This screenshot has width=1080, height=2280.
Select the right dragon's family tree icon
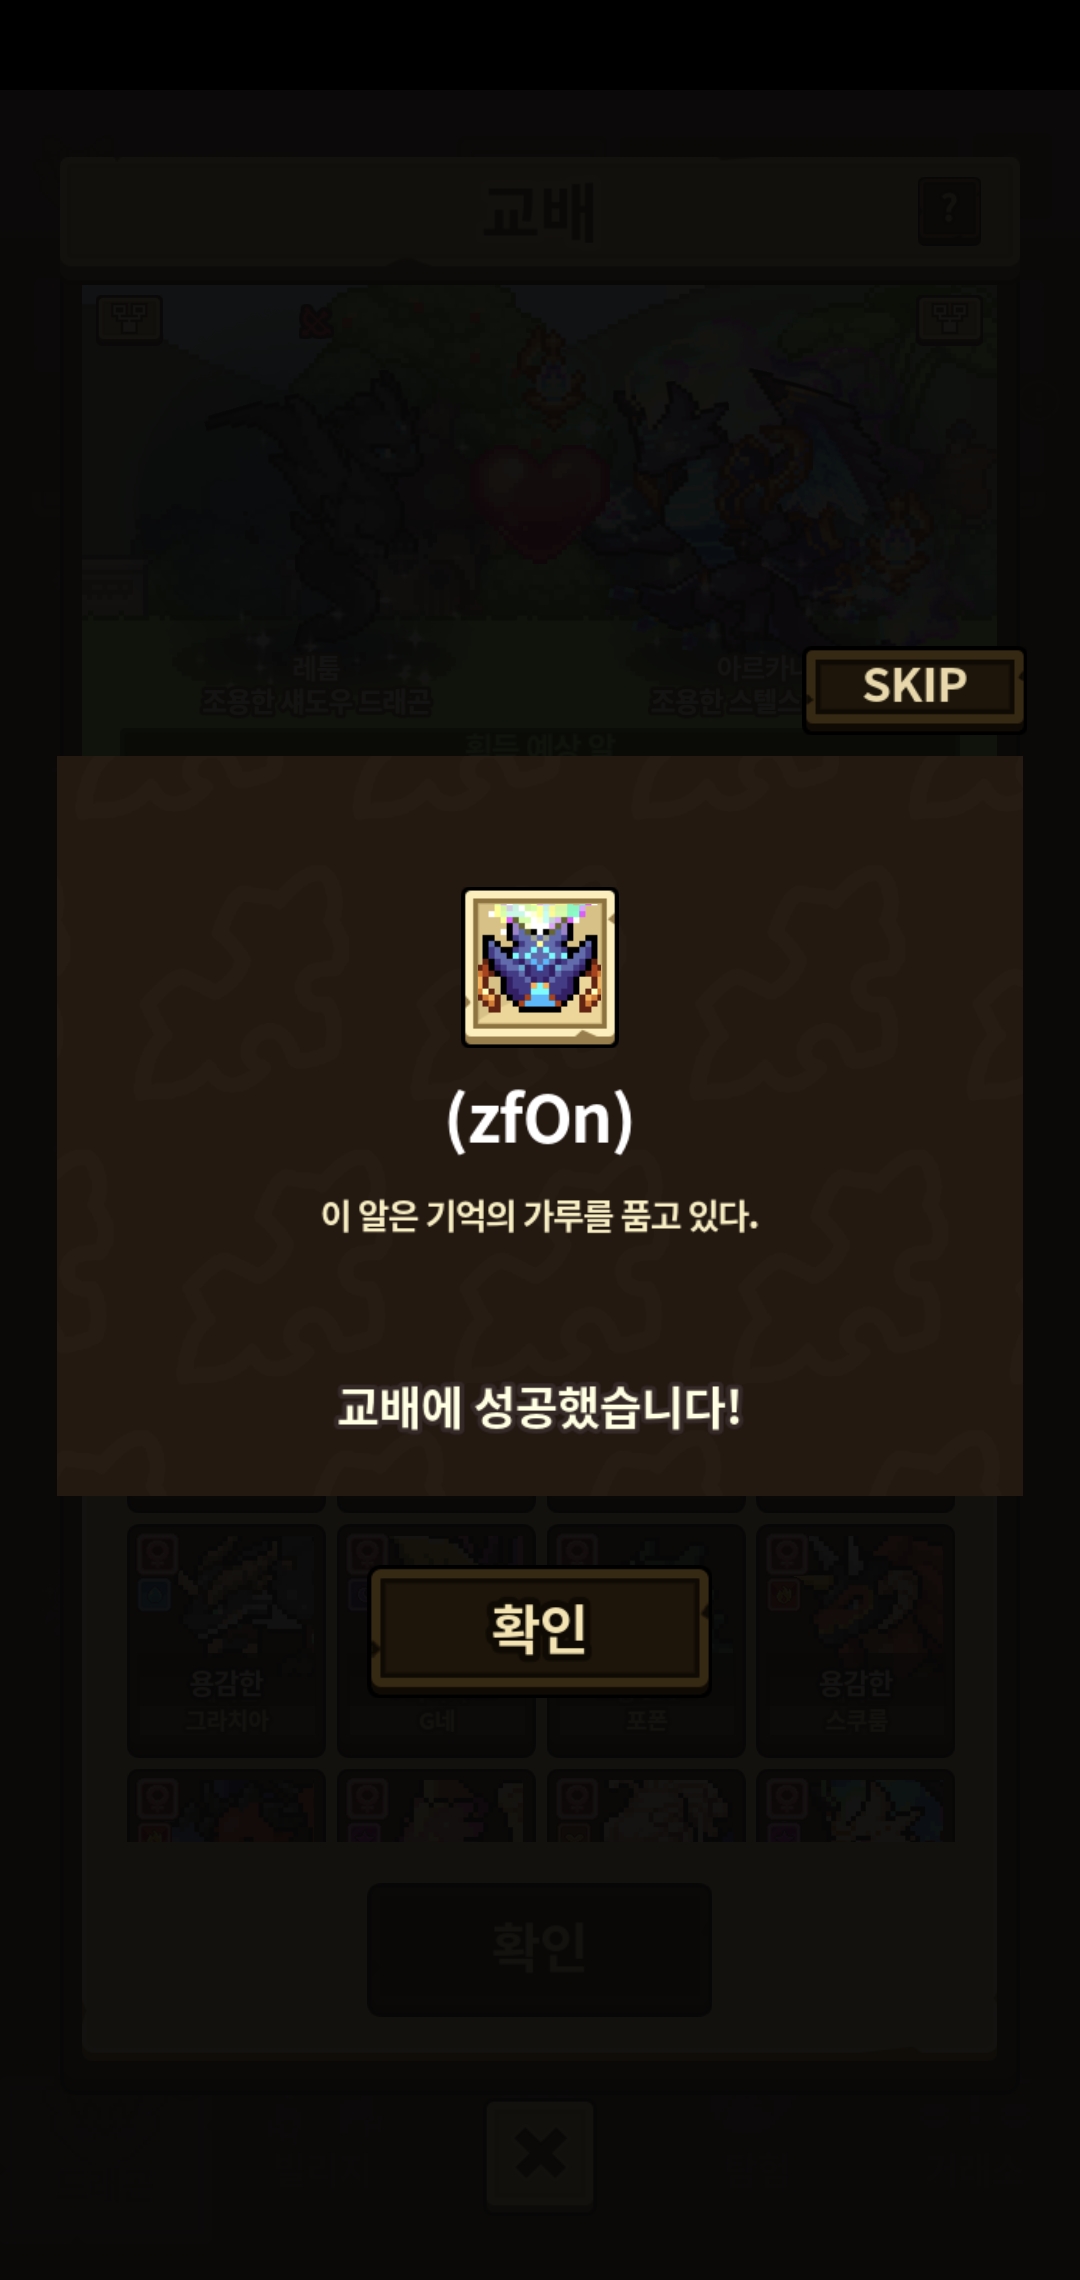pos(949,320)
